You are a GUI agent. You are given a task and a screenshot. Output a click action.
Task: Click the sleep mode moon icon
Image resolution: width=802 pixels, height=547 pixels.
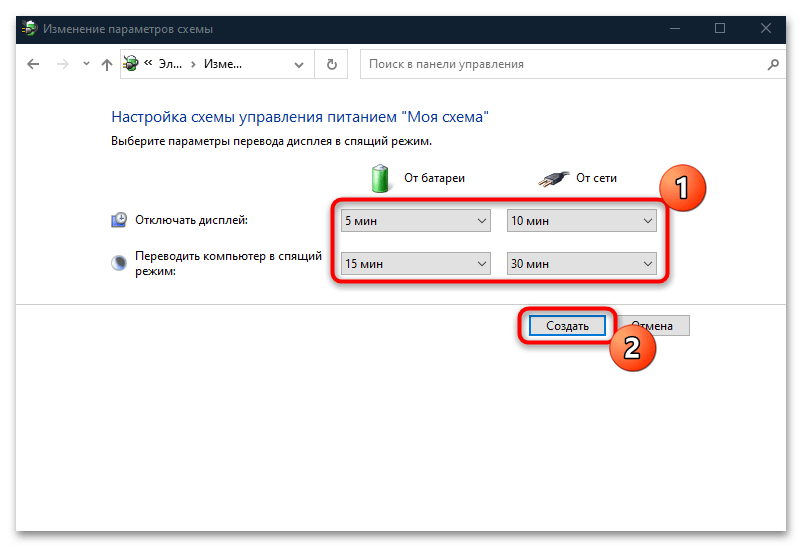120,263
